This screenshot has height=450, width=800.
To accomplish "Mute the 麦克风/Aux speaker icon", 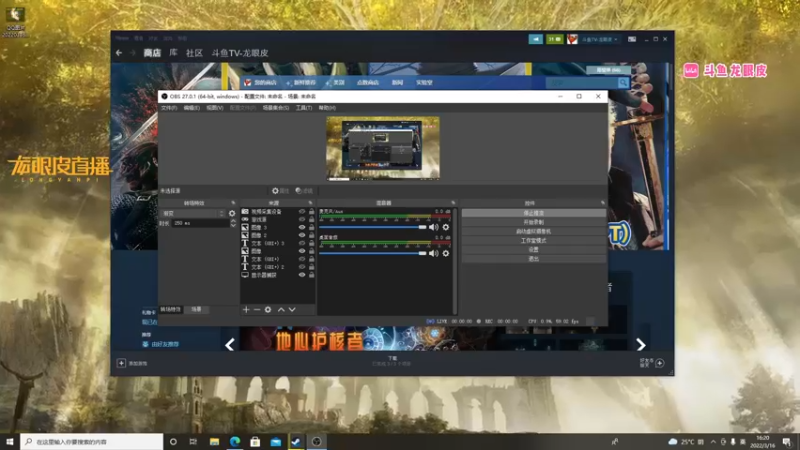I will (434, 227).
